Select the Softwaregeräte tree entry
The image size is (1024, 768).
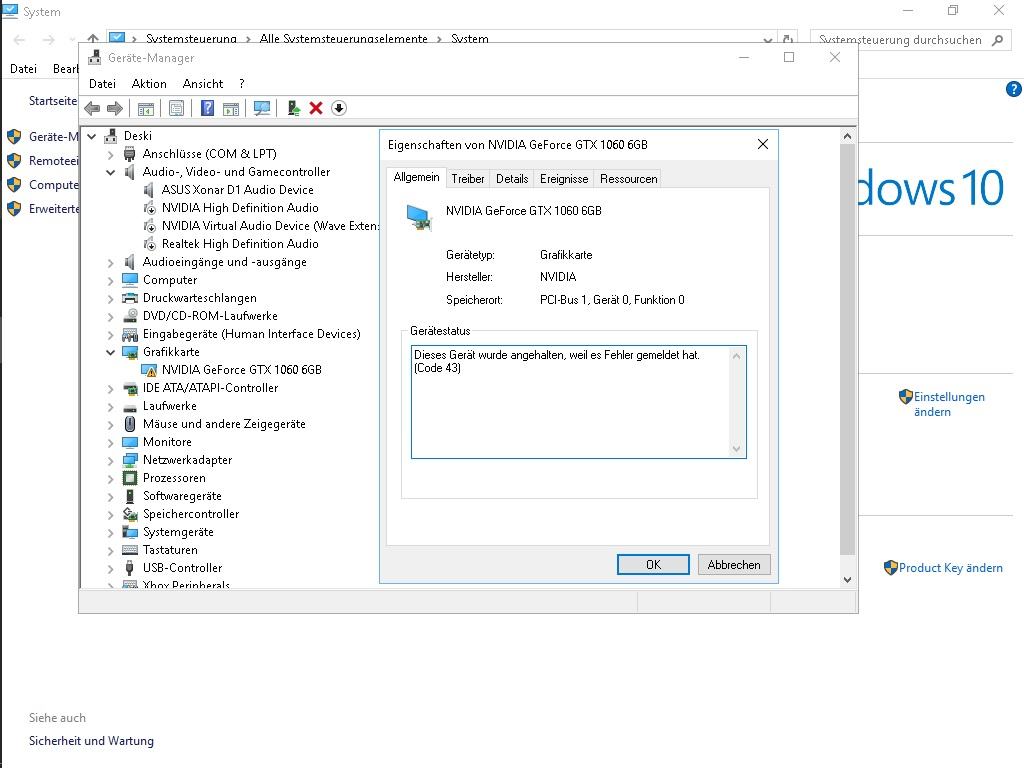coord(182,496)
